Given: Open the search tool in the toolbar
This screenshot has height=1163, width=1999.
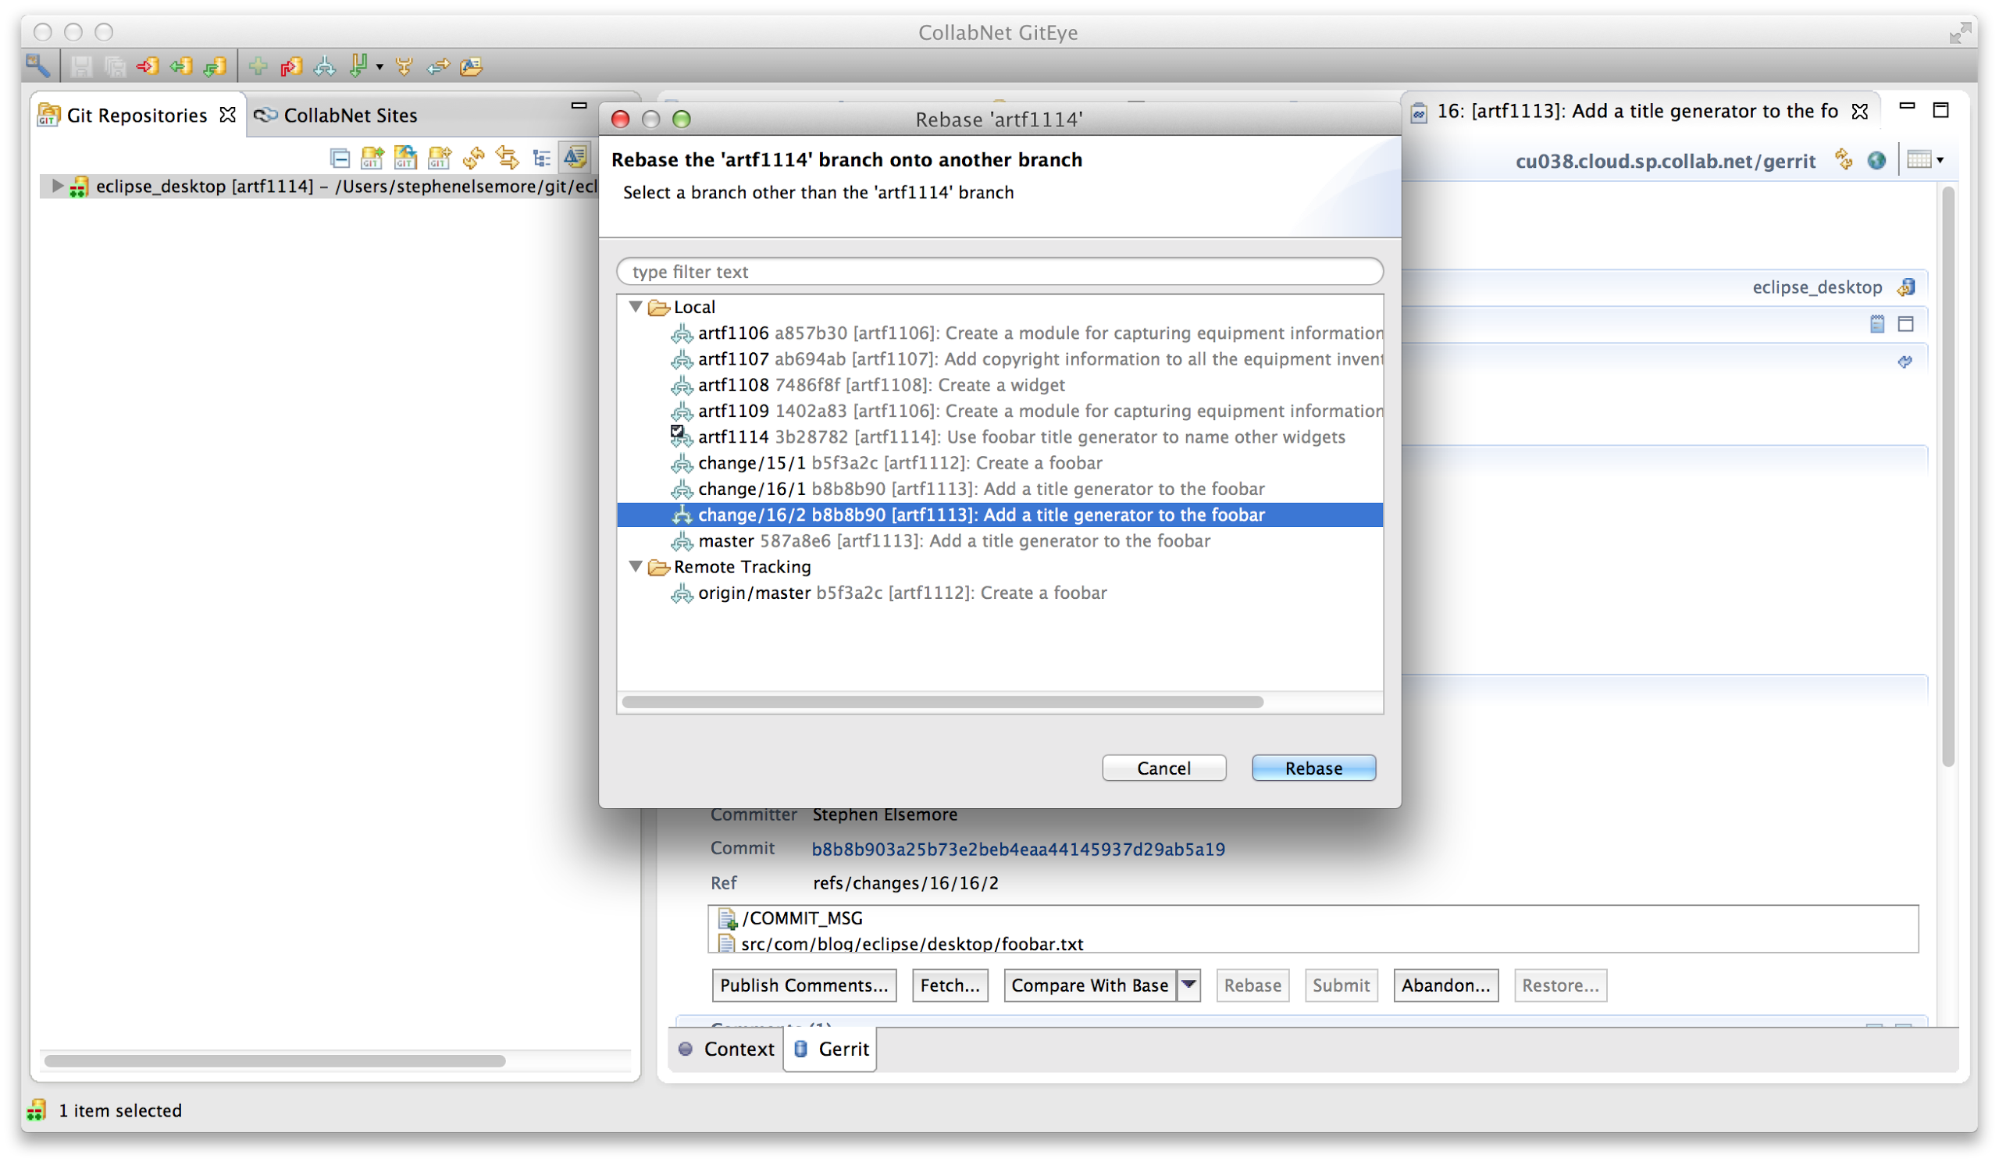Looking at the screenshot, I should coord(39,65).
